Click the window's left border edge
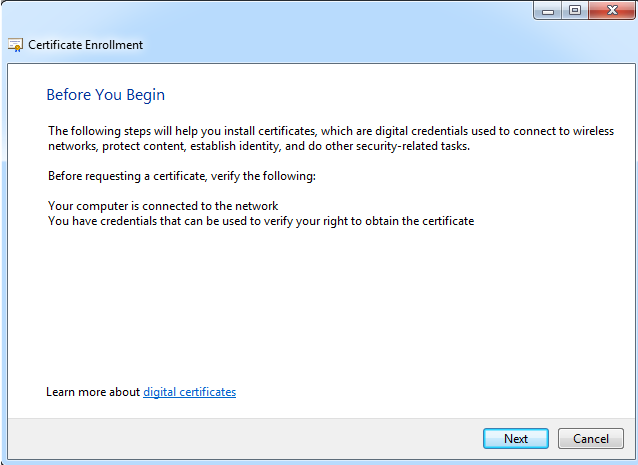Image resolution: width=638 pixels, height=465 pixels. 3,250
